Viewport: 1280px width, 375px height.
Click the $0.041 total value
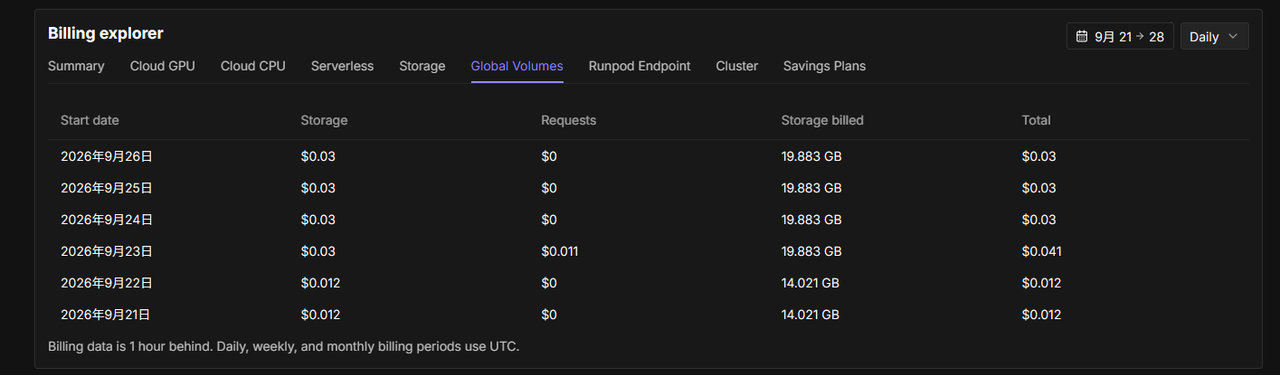tap(1041, 251)
